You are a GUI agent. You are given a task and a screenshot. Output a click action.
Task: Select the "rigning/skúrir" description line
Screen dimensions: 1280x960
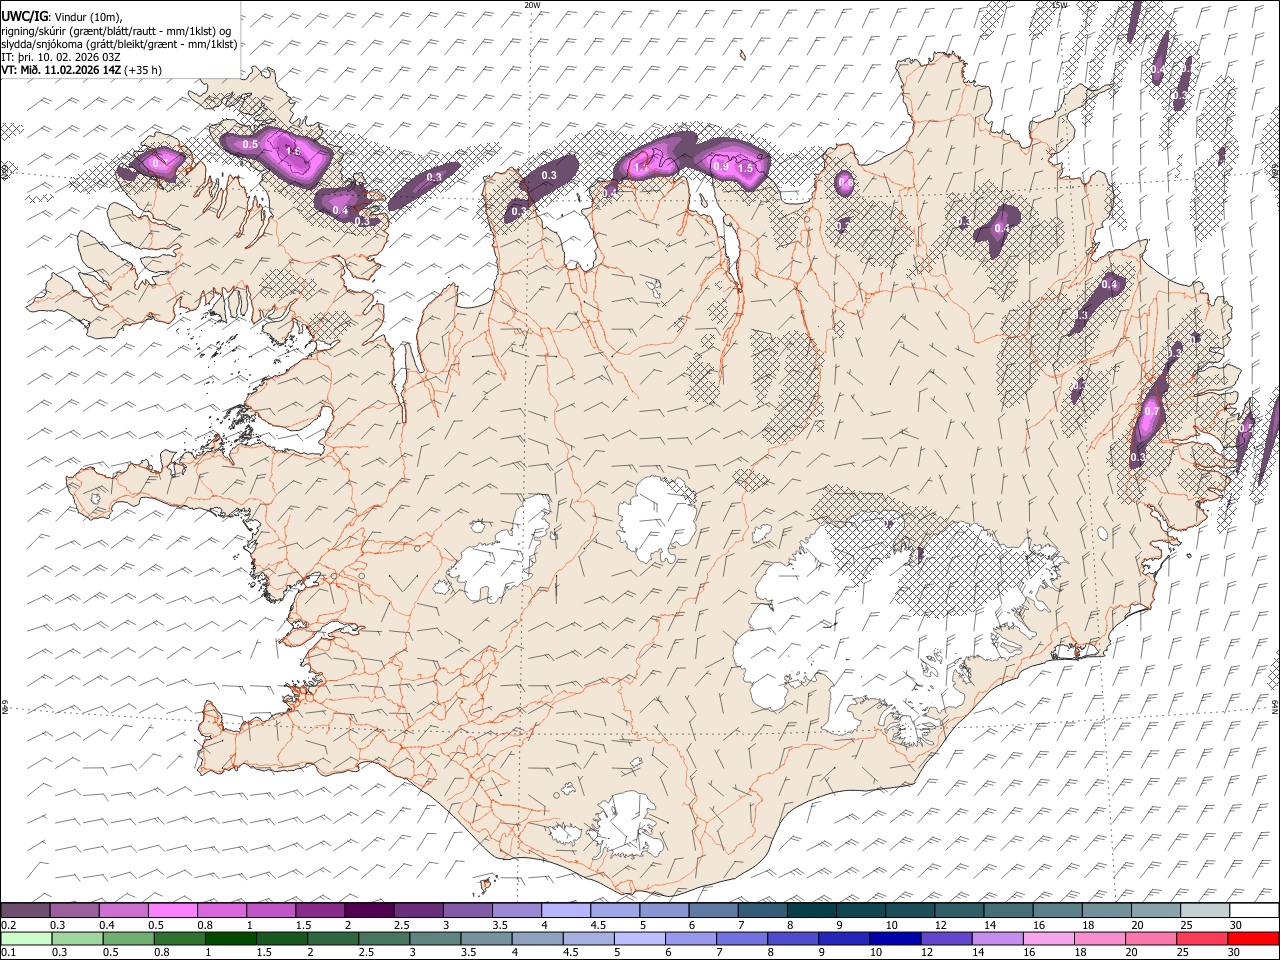click(x=115, y=31)
